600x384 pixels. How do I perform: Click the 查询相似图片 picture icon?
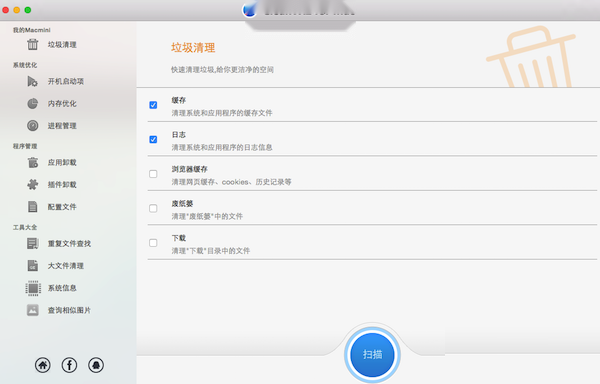(33, 310)
